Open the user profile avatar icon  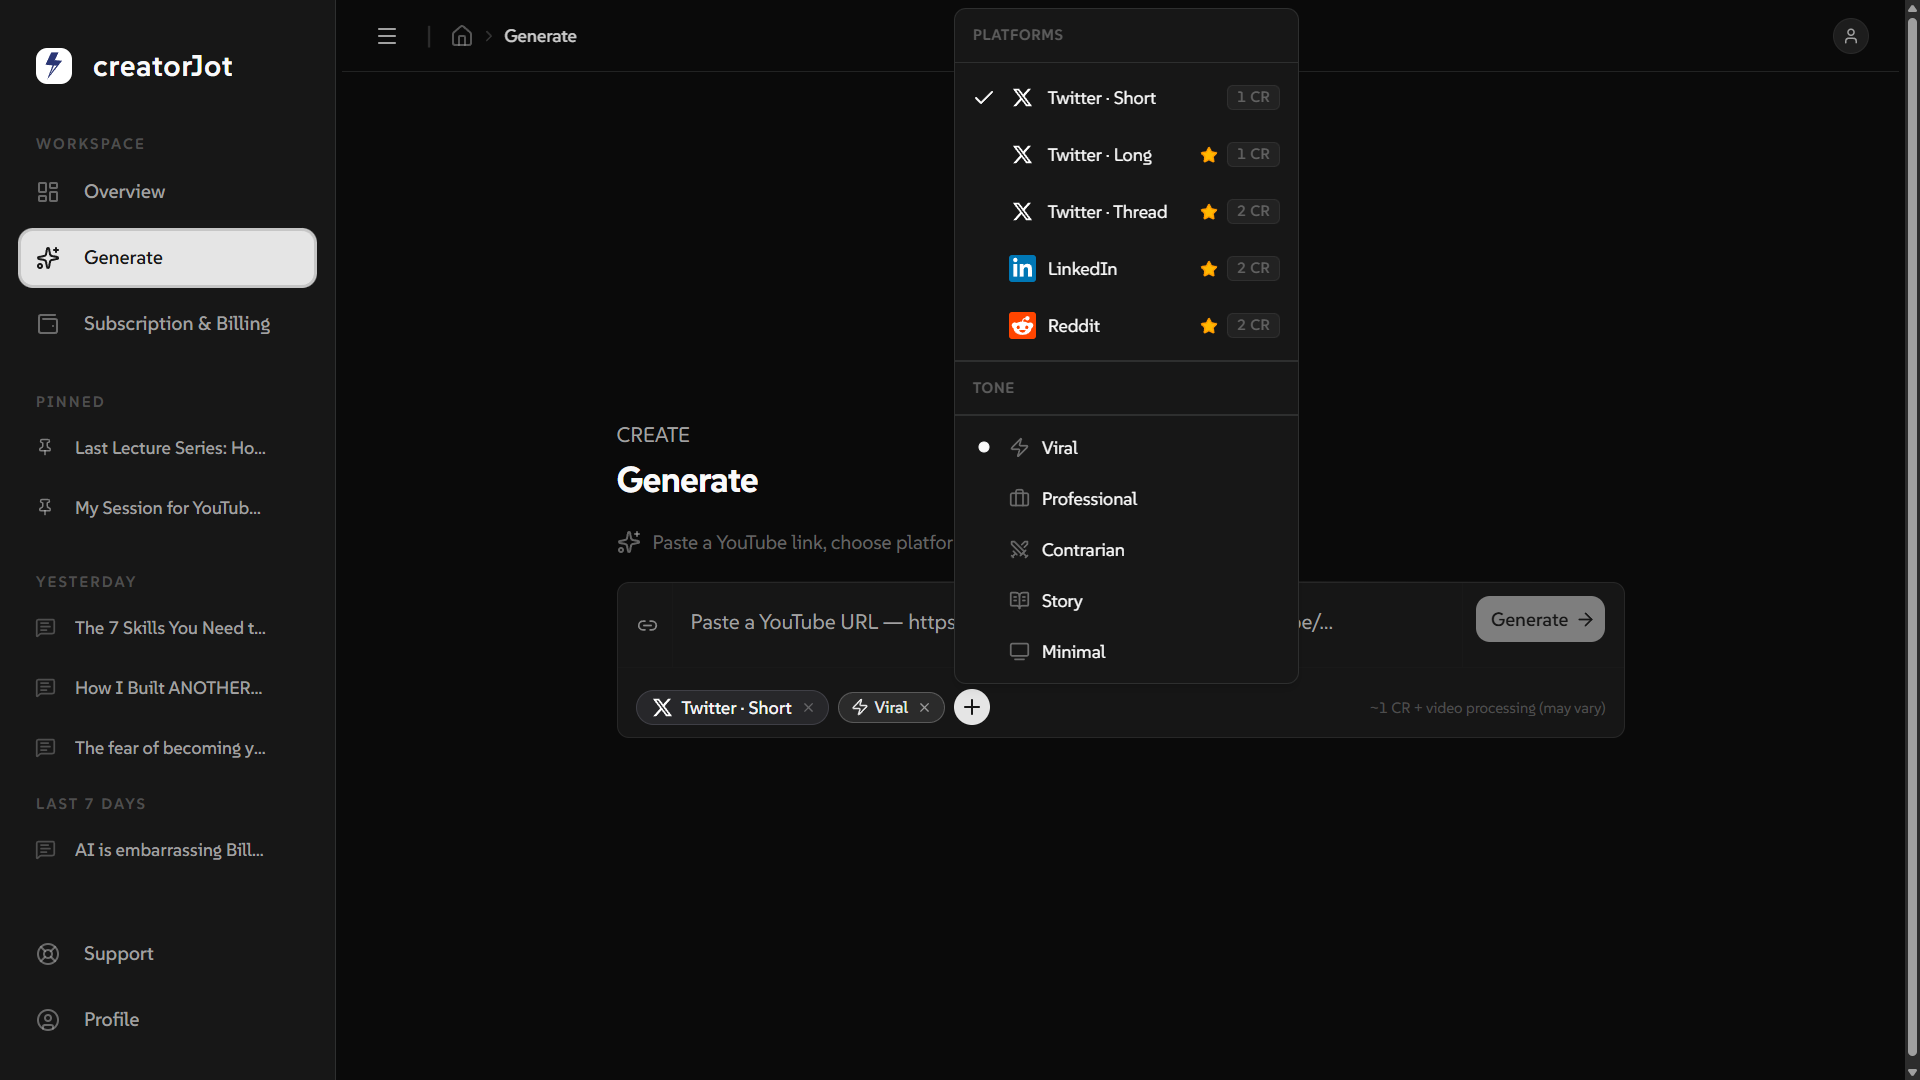tap(1850, 36)
